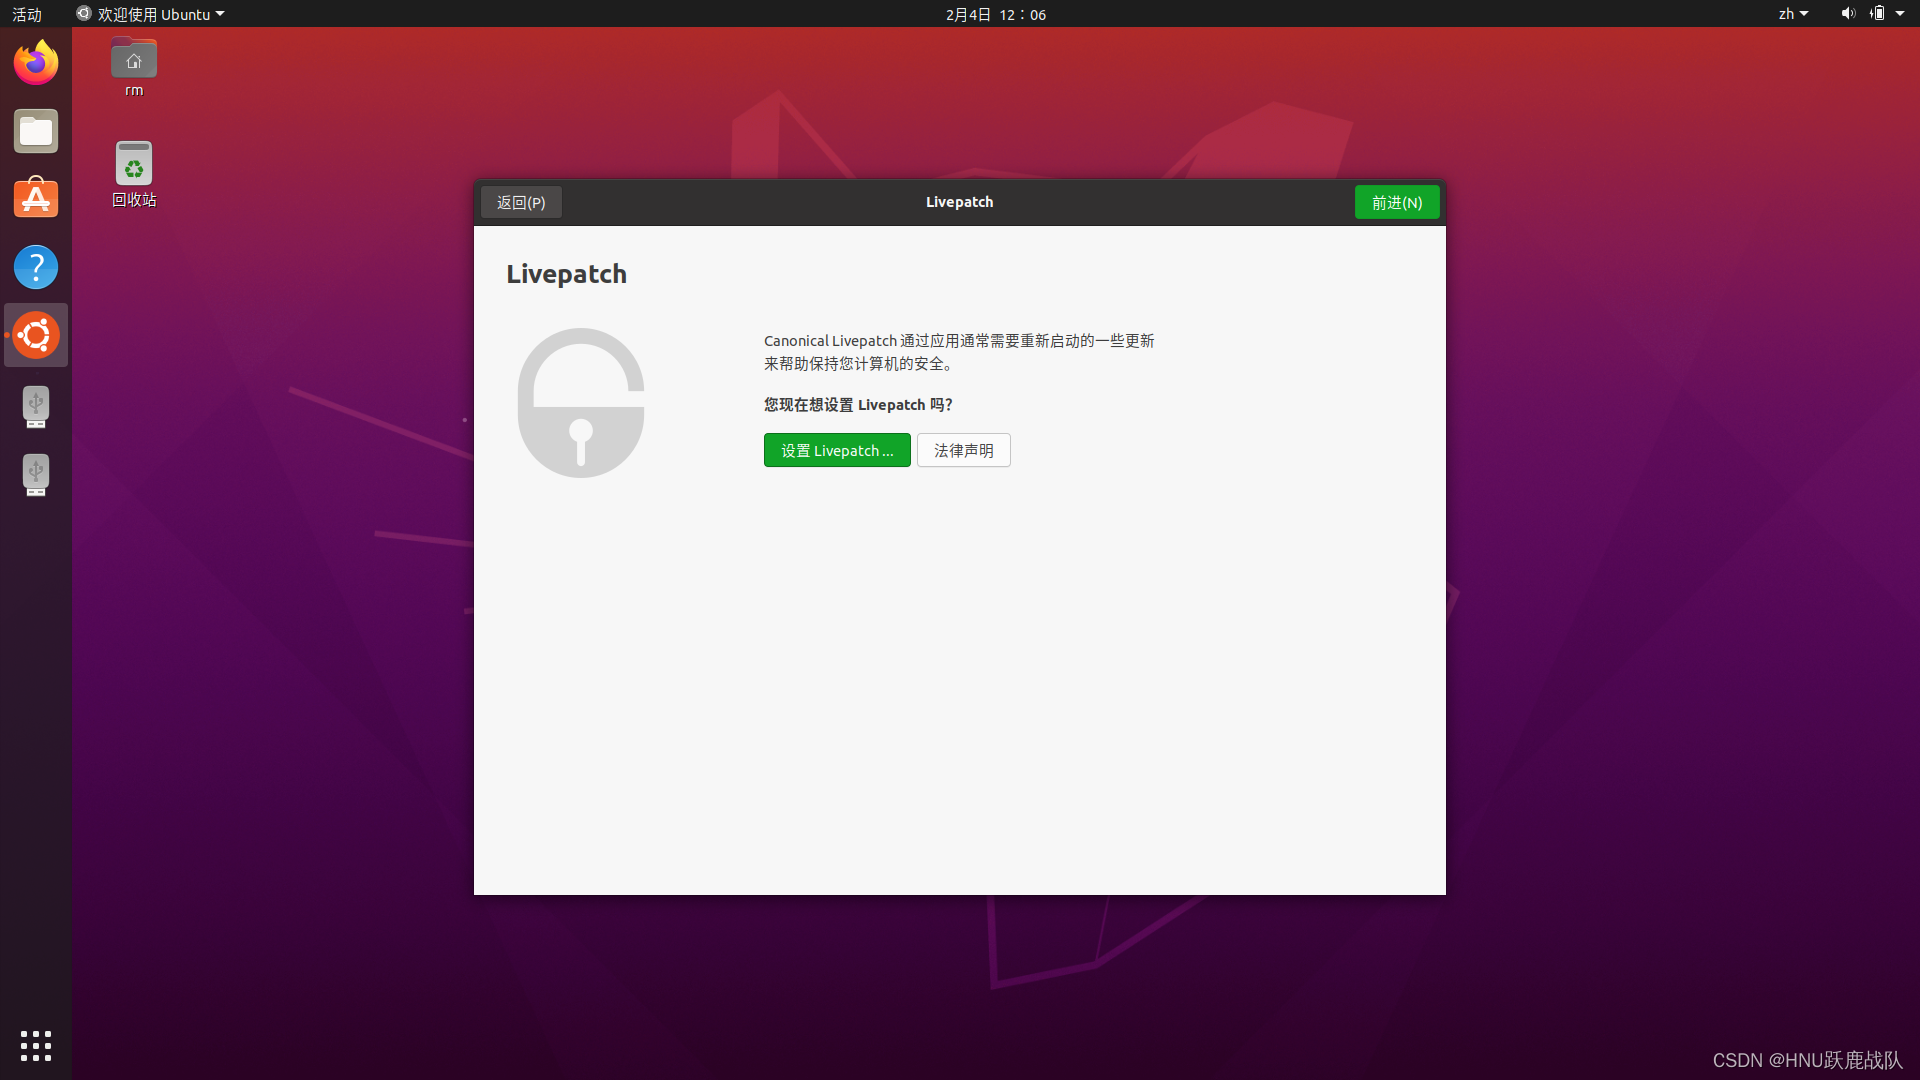Open Firefox from the dock
Viewport: 1920px width, 1080px height.
36,63
